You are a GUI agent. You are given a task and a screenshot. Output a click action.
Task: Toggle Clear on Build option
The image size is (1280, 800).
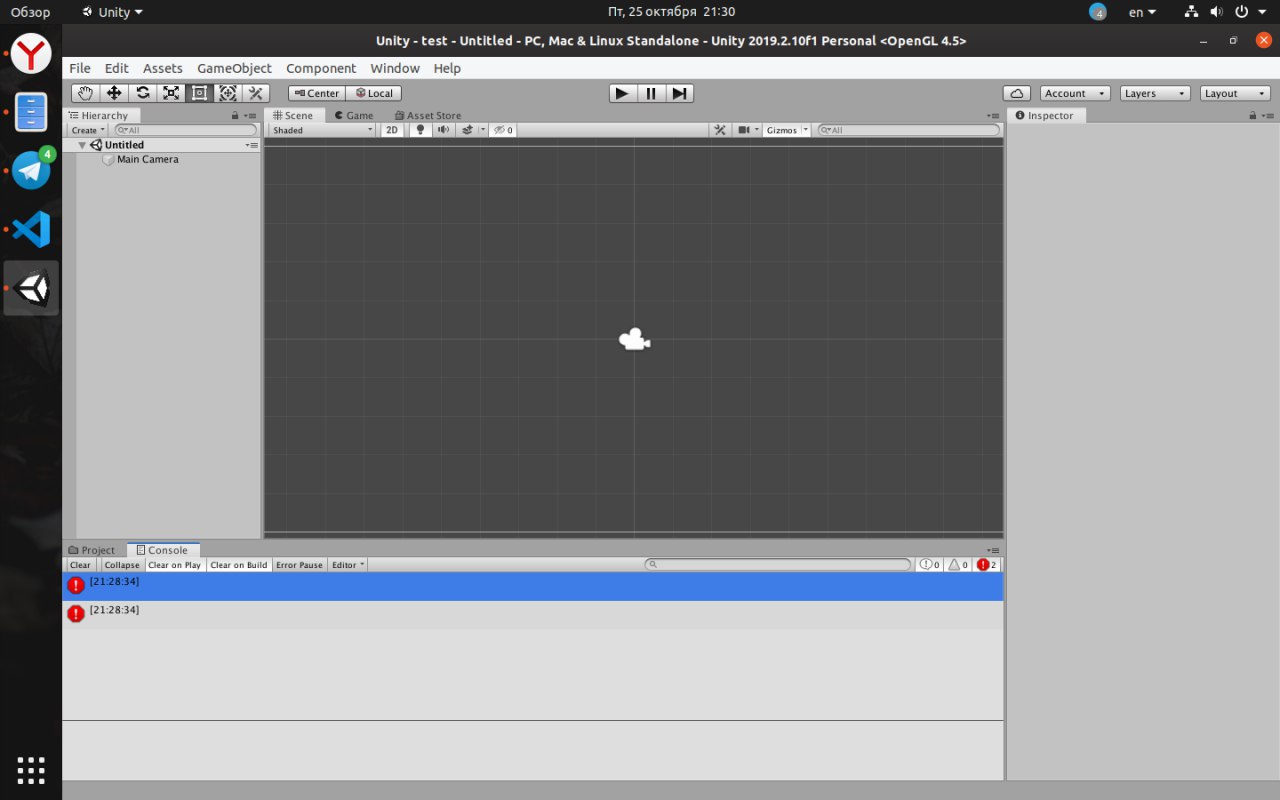239,565
